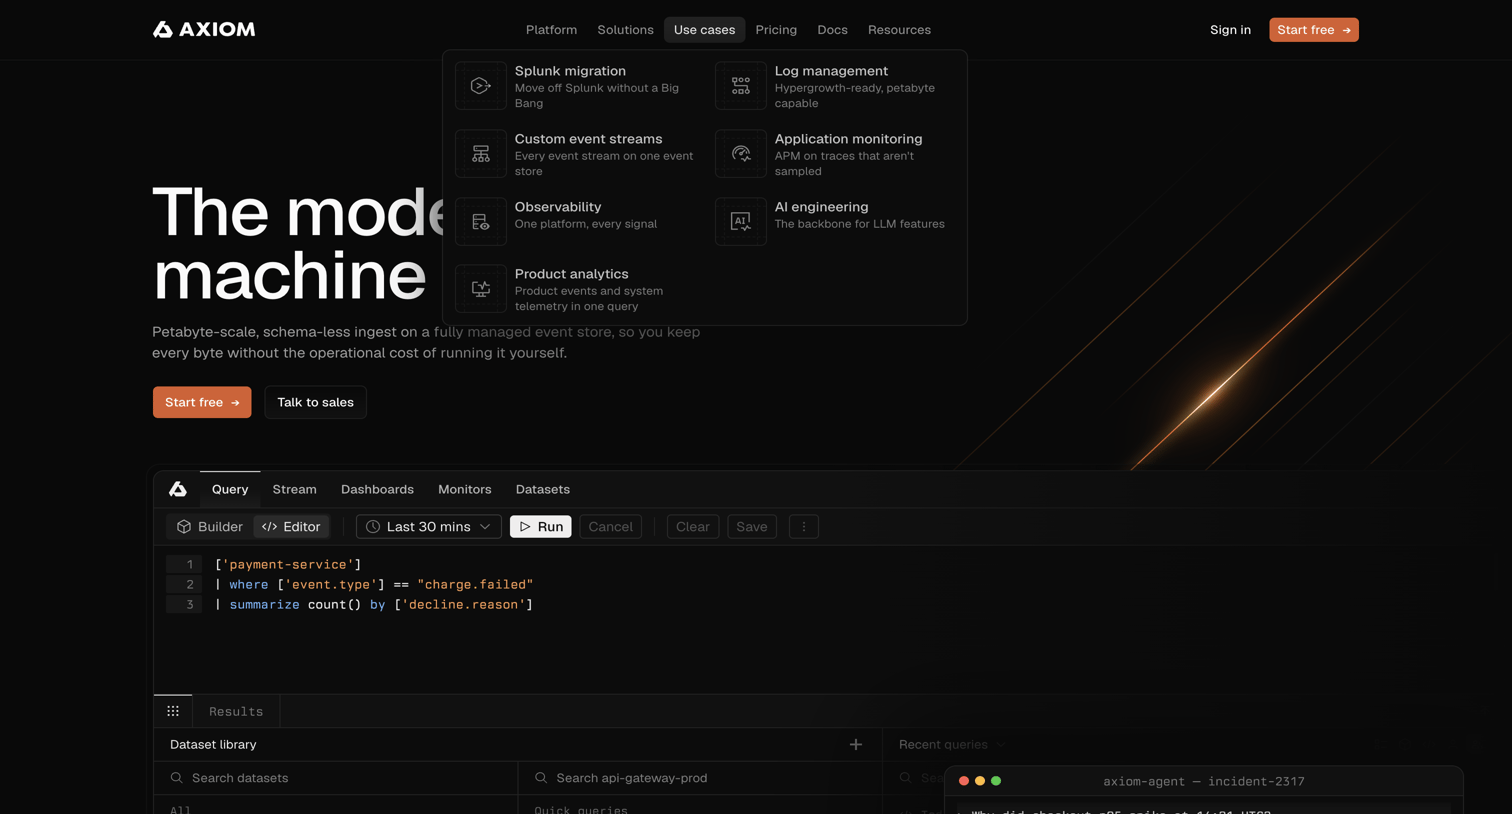Click the AI engineering icon tile
Viewport: 1512px width, 814px height.
point(741,222)
